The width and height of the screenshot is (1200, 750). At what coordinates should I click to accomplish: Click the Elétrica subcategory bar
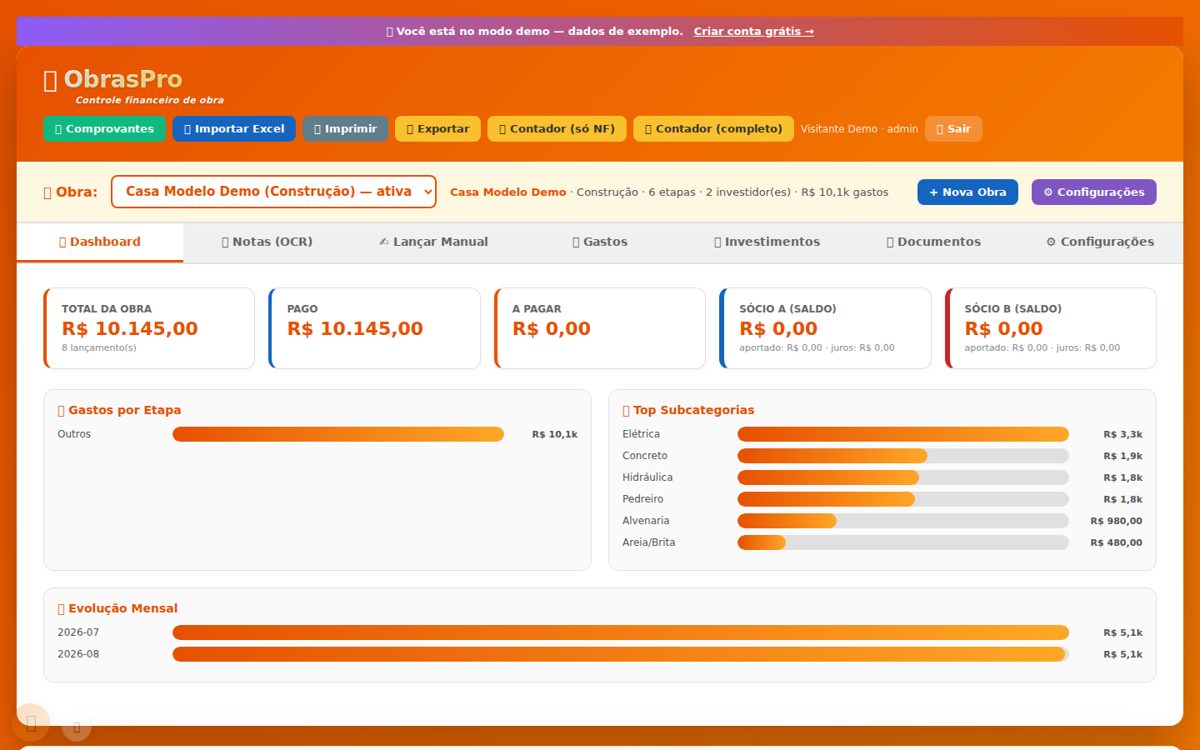(x=903, y=434)
